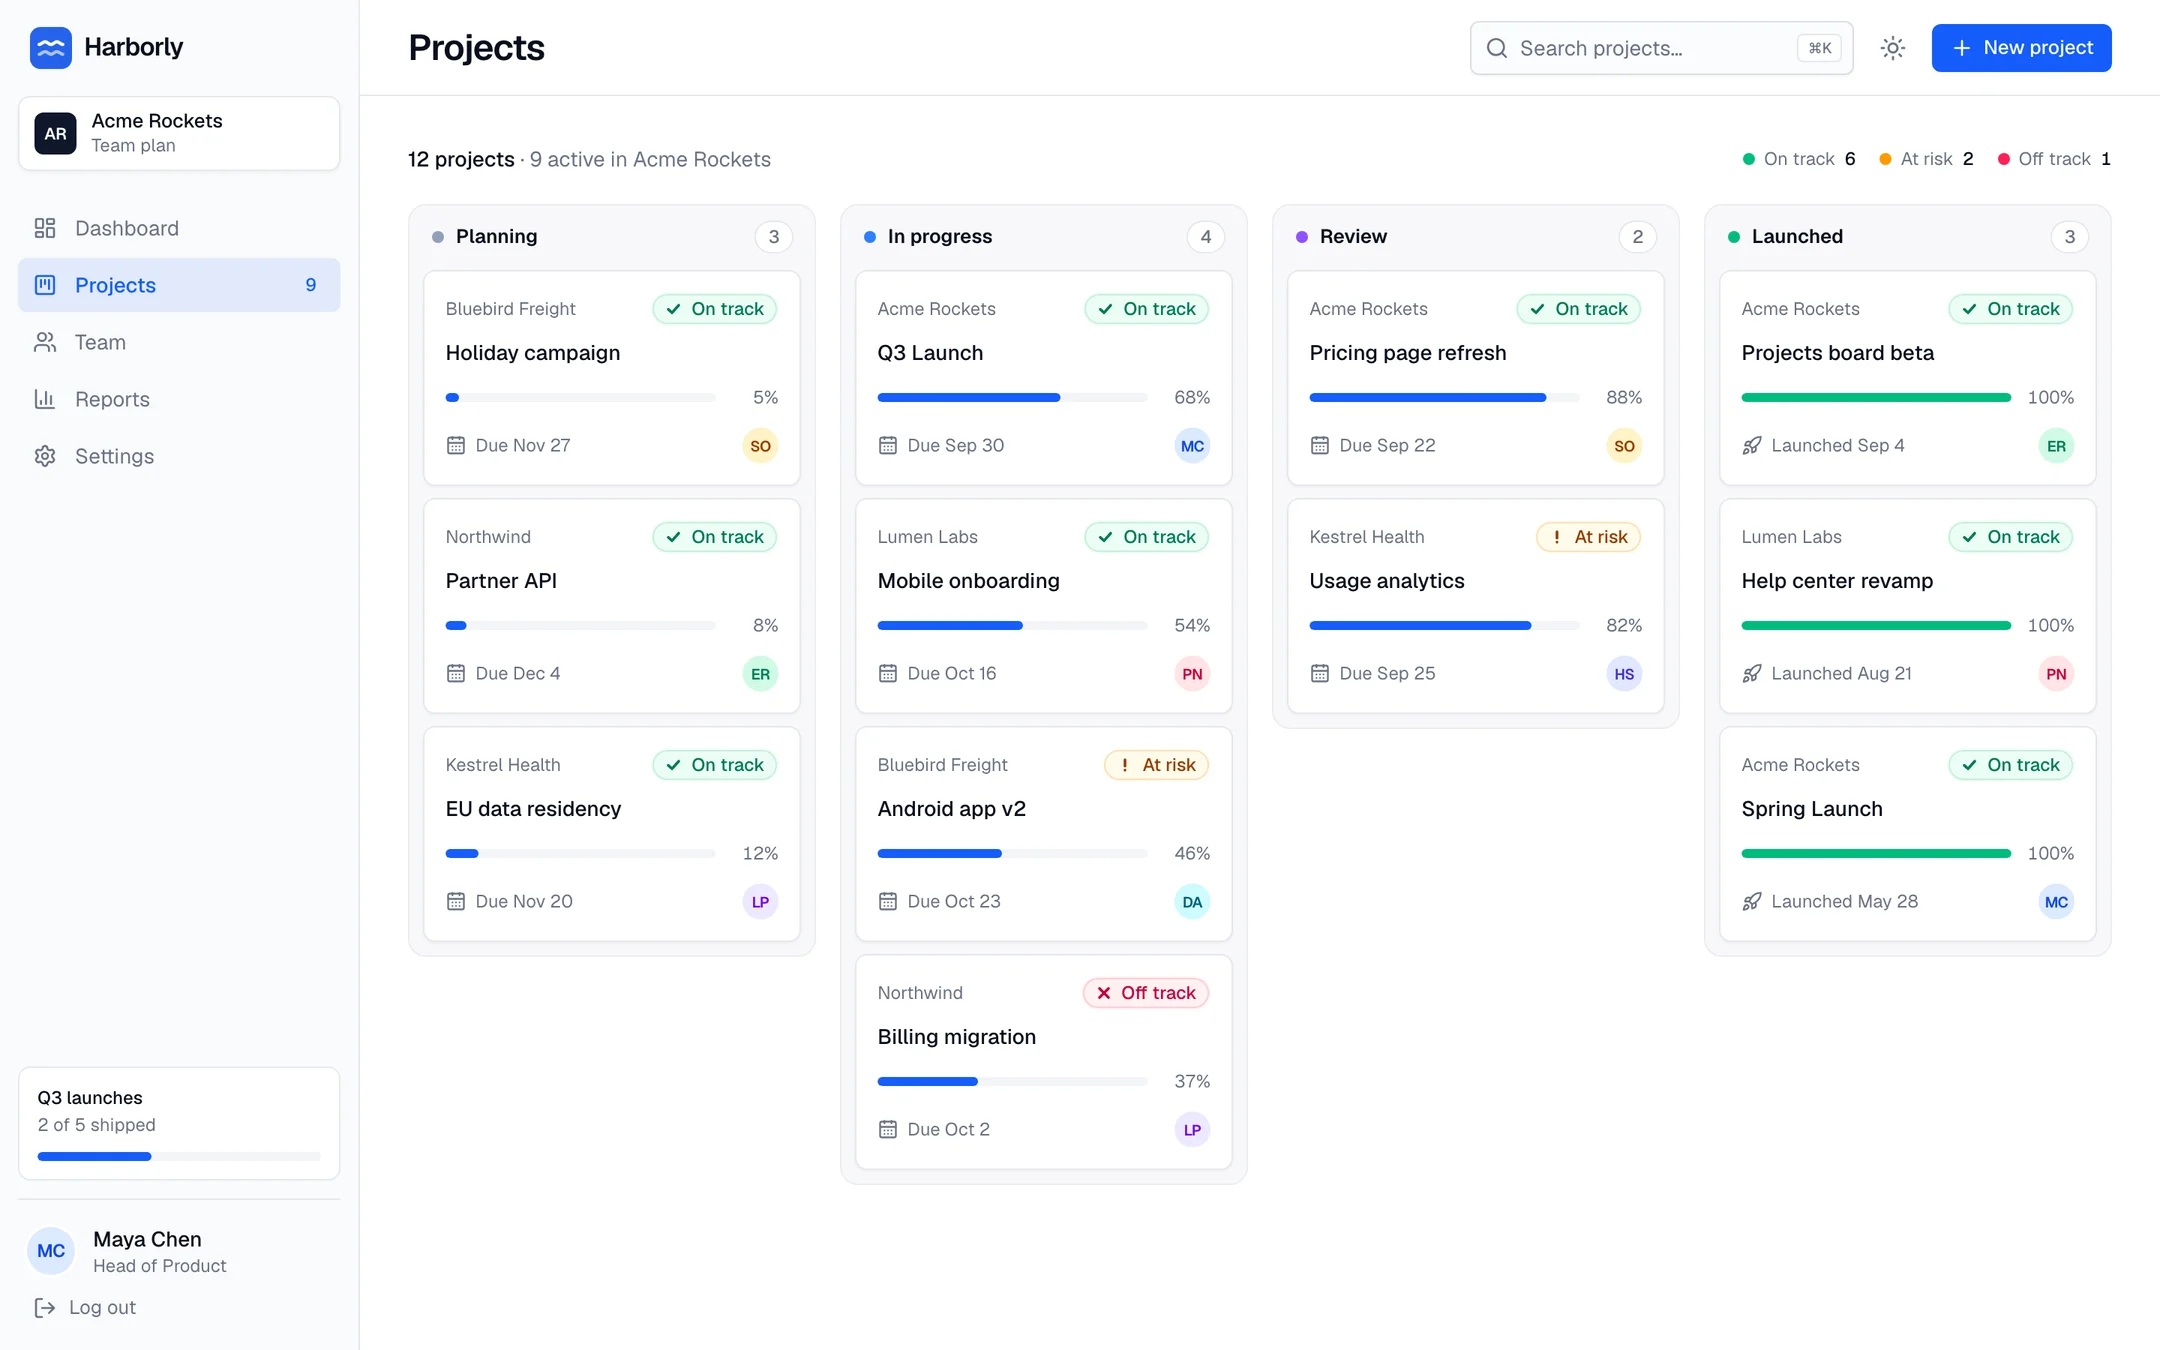Click the Off track badge on Billing migration
This screenshot has height=1350, width=2160.
point(1146,993)
